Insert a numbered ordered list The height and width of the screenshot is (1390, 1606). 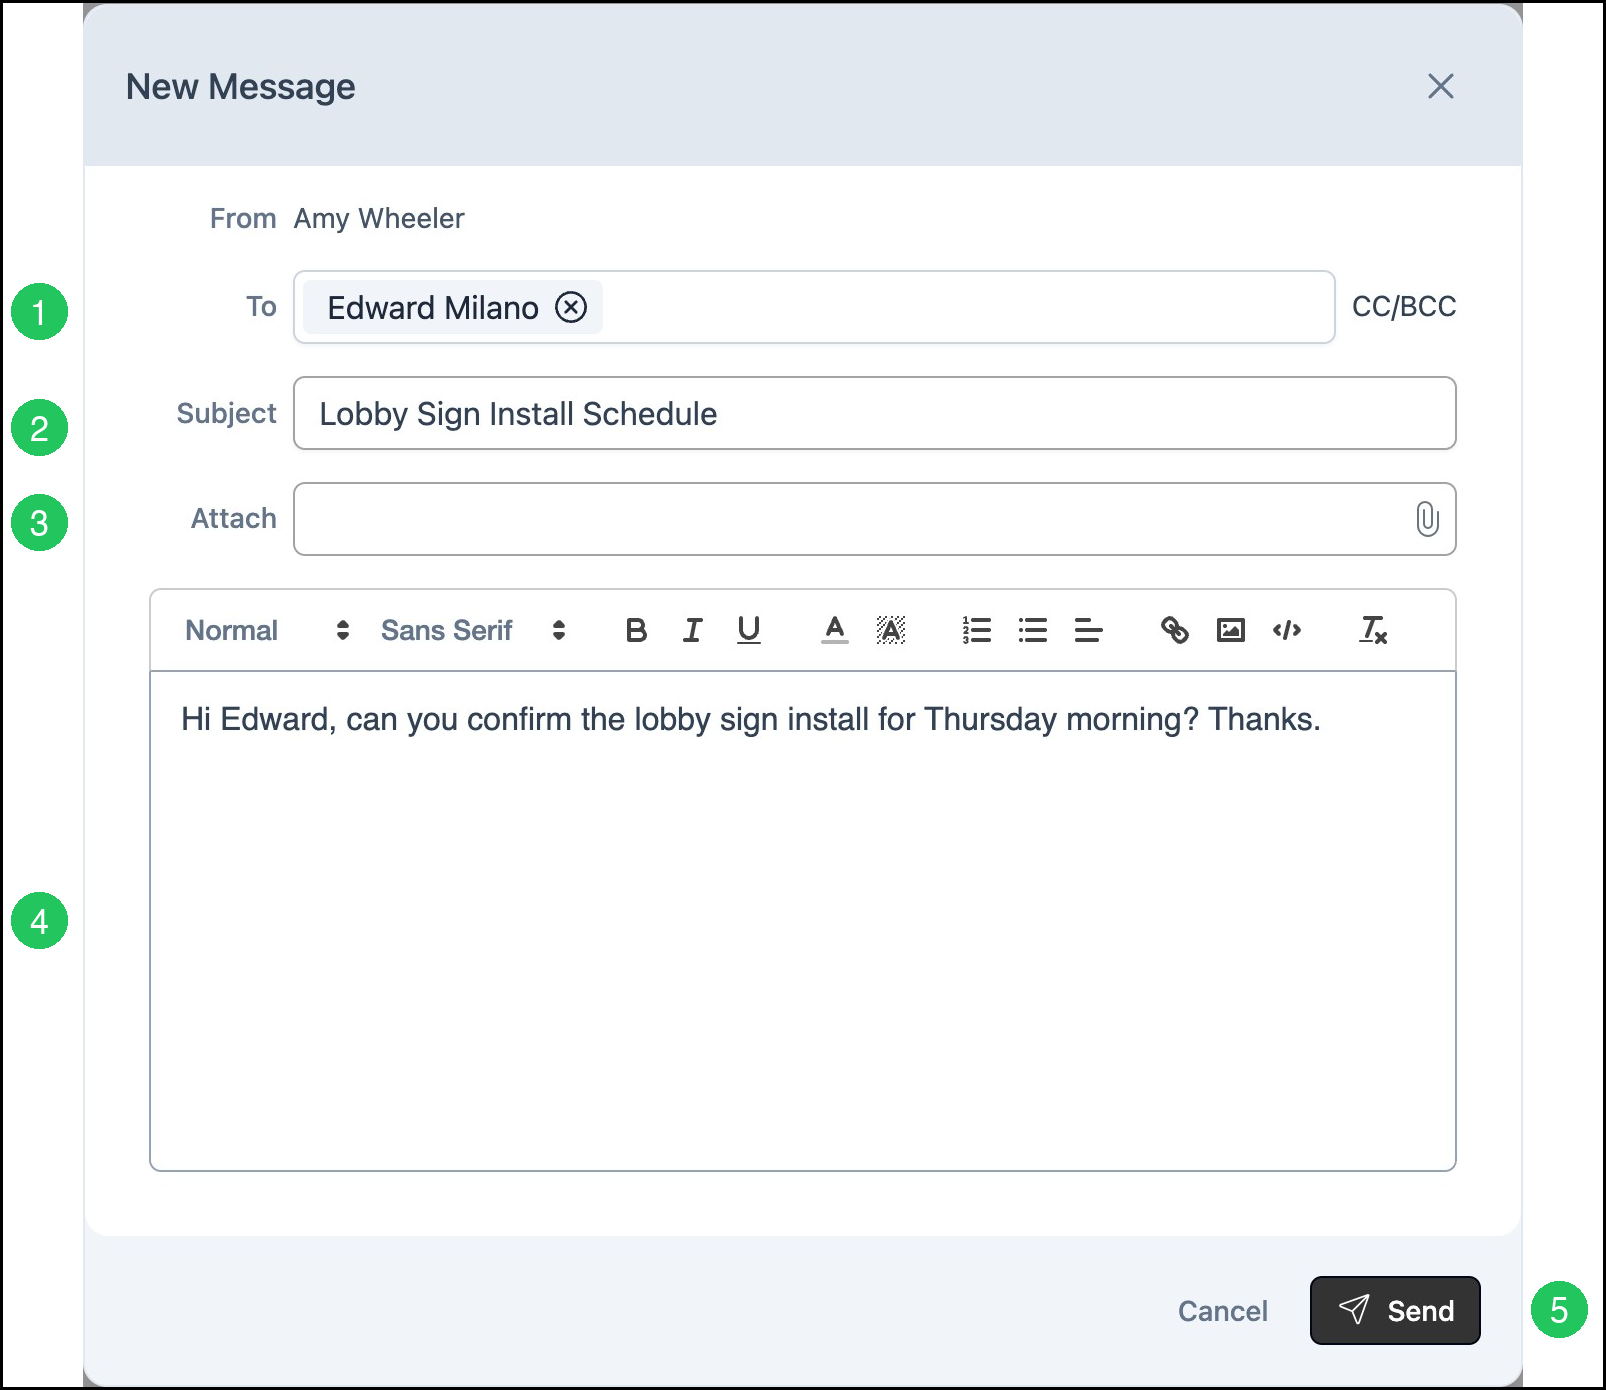[977, 630]
